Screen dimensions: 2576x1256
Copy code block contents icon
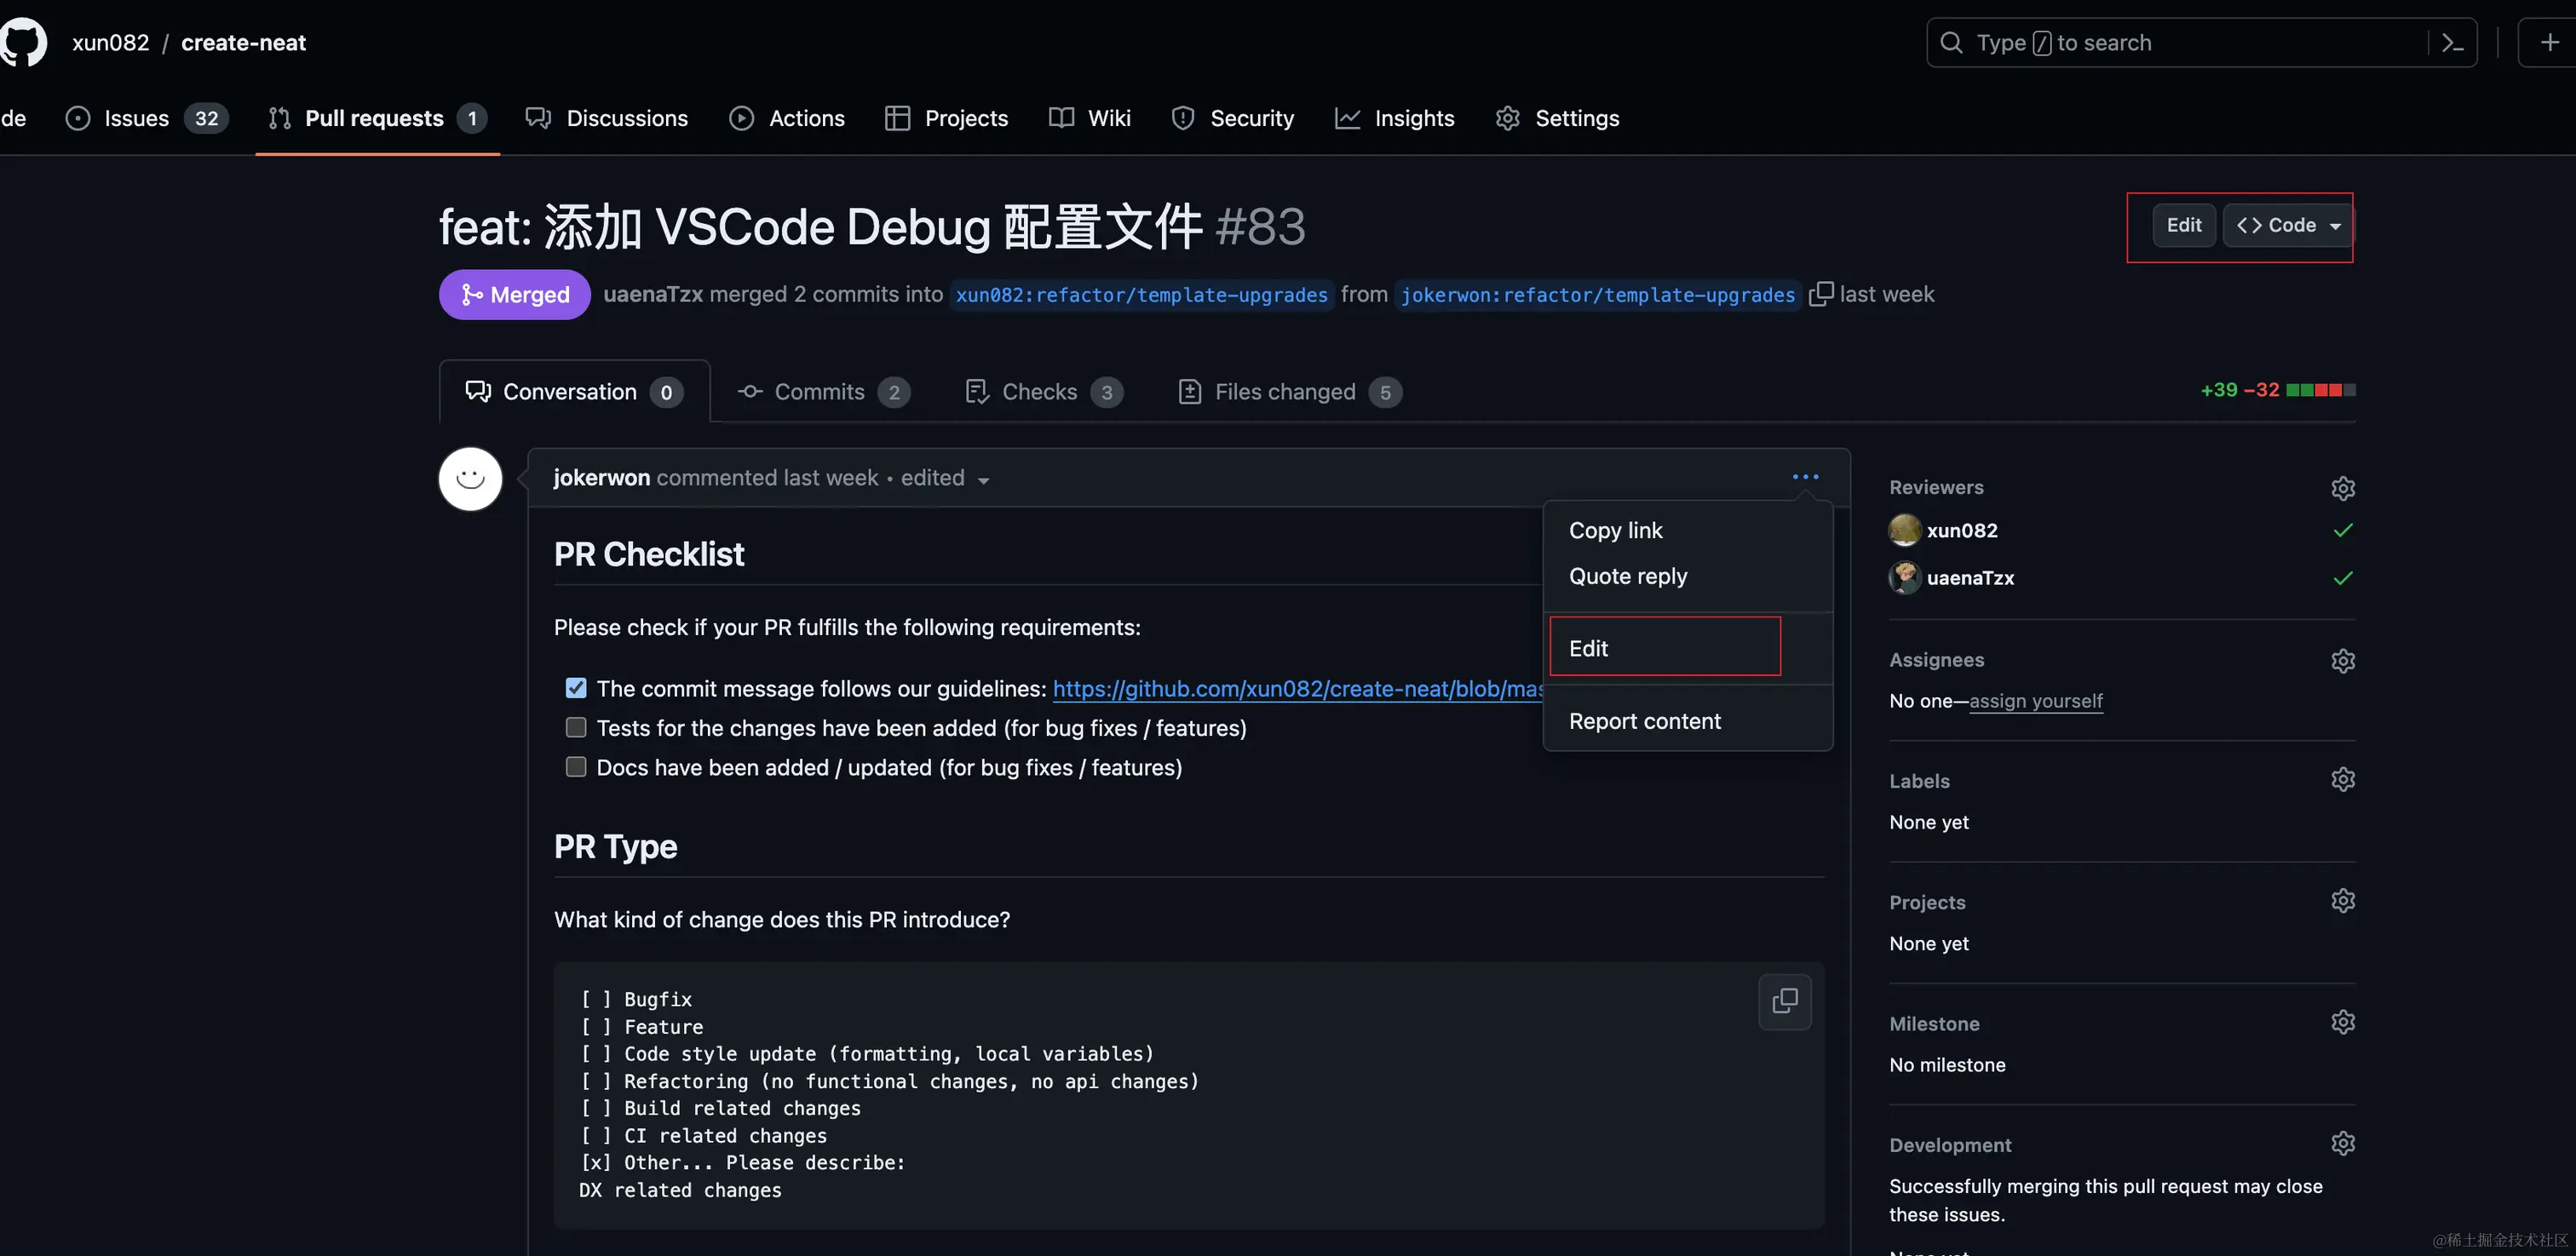click(x=1784, y=1001)
